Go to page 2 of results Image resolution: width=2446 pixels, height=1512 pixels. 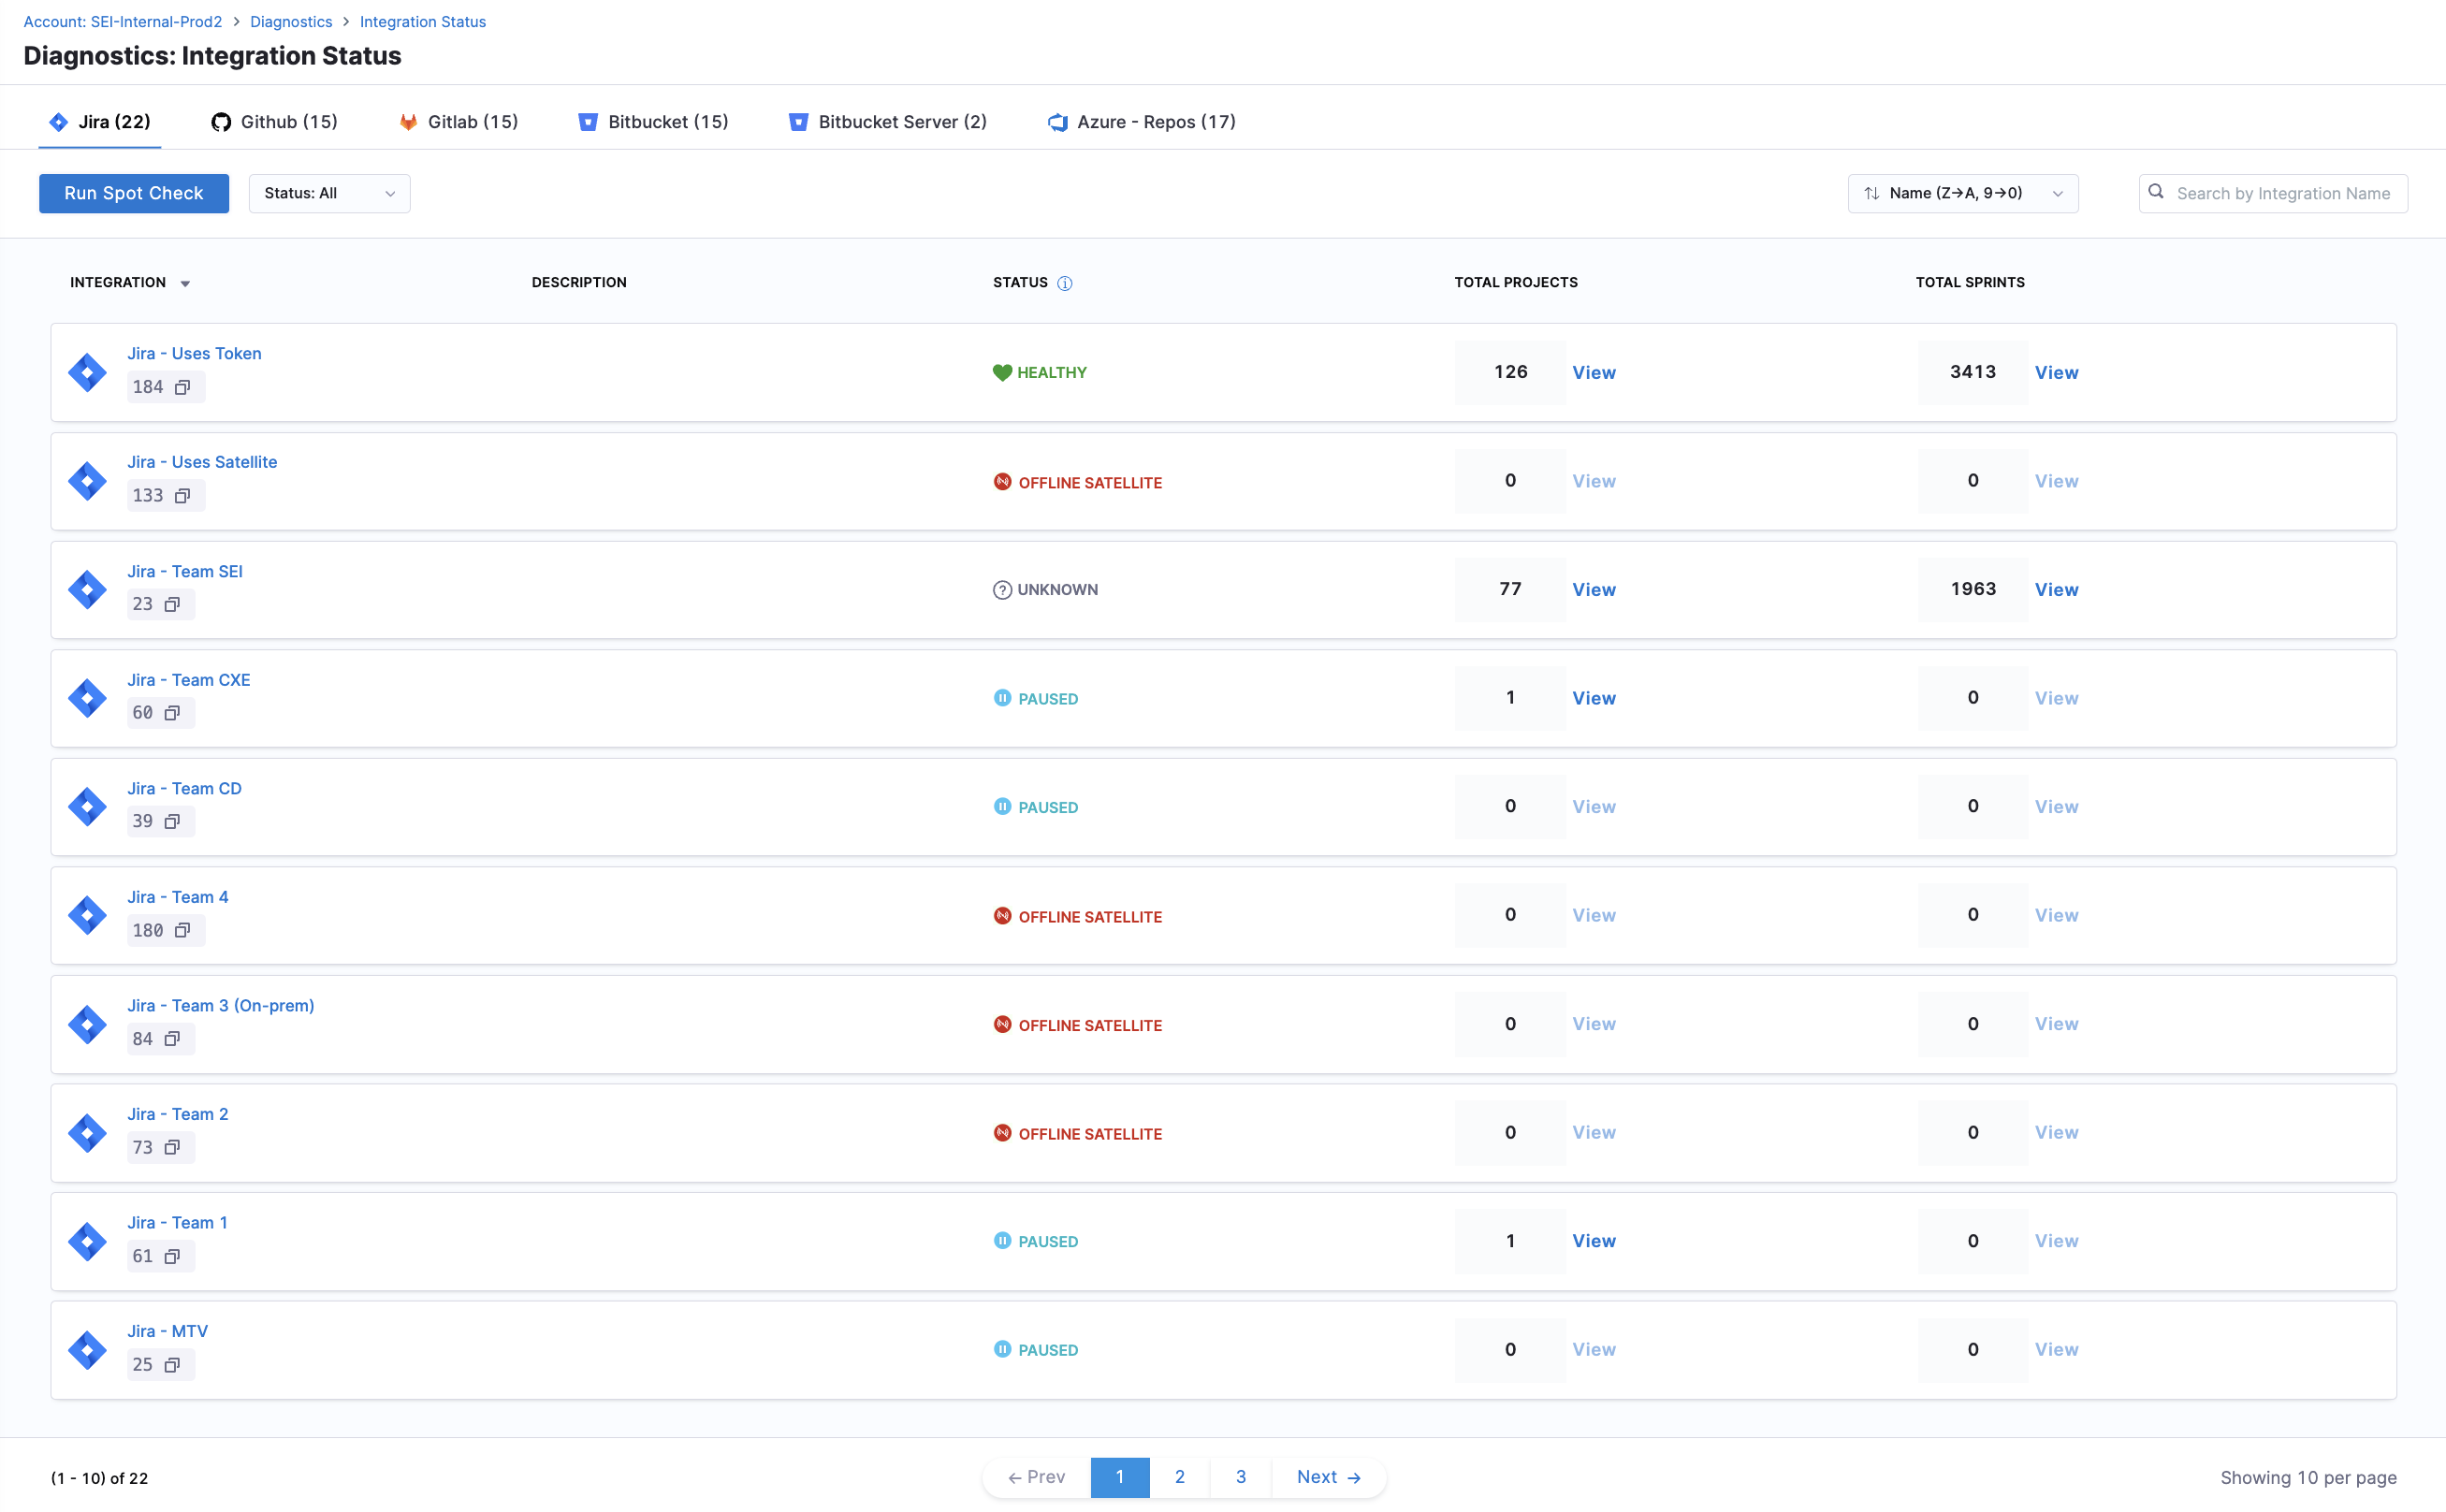1180,1477
